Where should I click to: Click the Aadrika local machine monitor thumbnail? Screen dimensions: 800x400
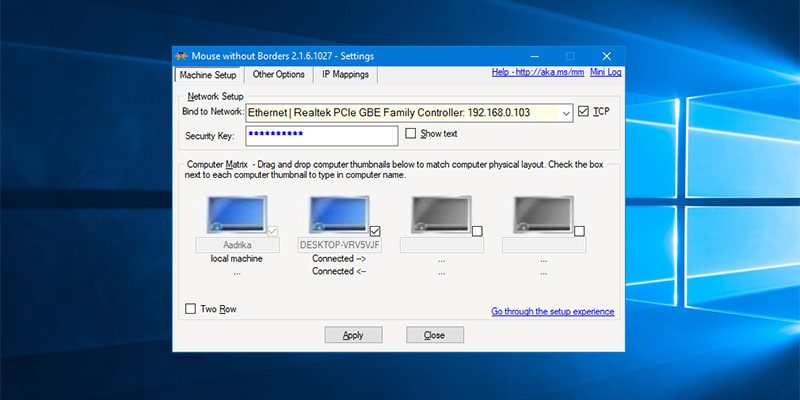point(235,213)
